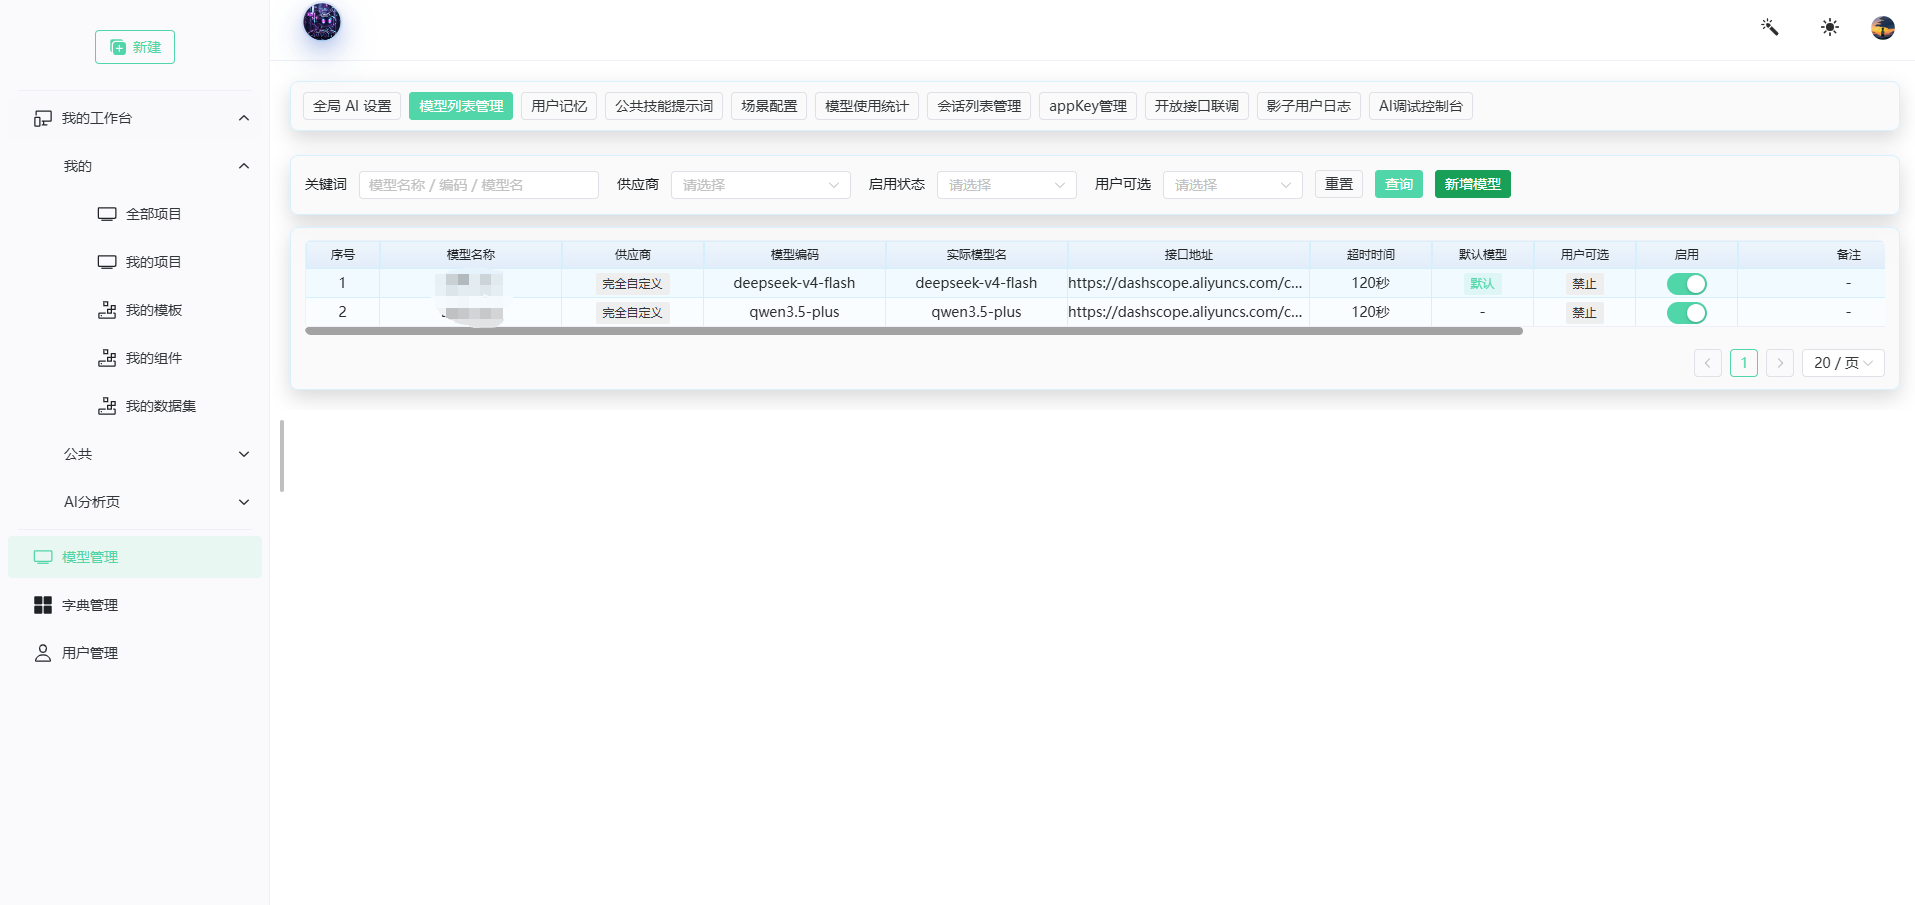Viewport: 1915px width, 905px height.
Task: Click the 新增模型 button
Action: (1473, 184)
